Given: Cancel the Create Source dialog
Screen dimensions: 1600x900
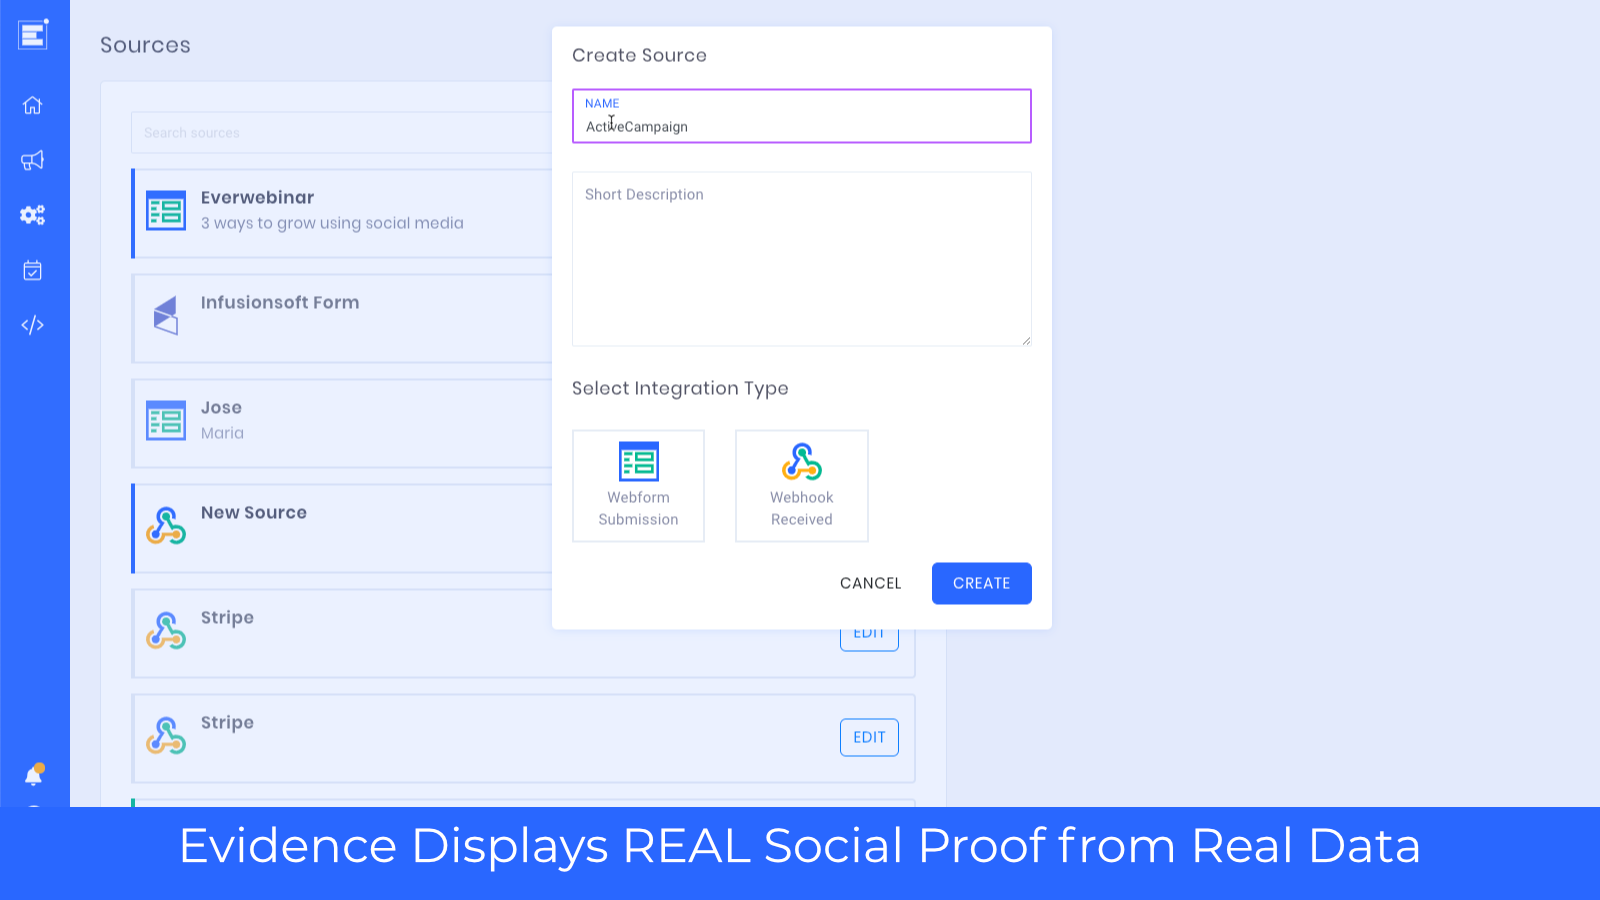Looking at the screenshot, I should pyautogui.click(x=871, y=583).
